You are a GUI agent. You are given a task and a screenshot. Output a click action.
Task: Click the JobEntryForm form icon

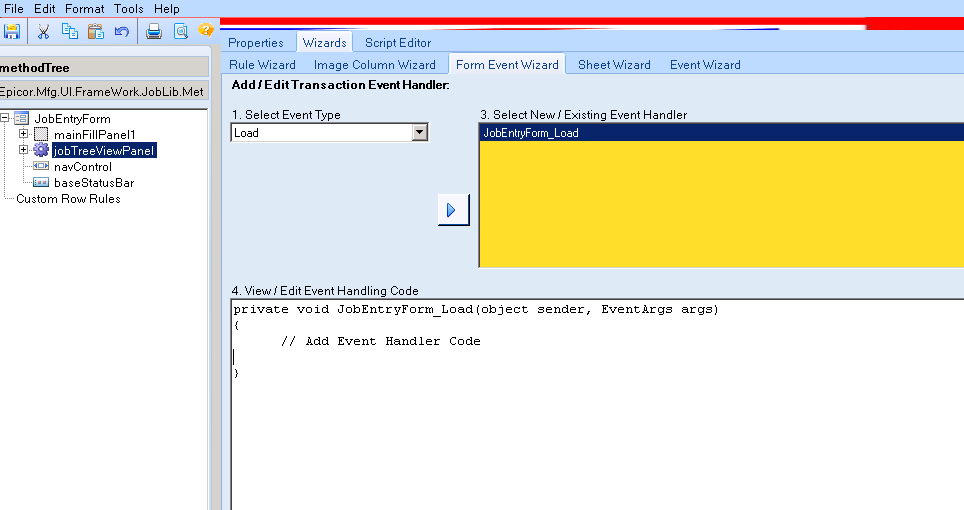tap(22, 118)
